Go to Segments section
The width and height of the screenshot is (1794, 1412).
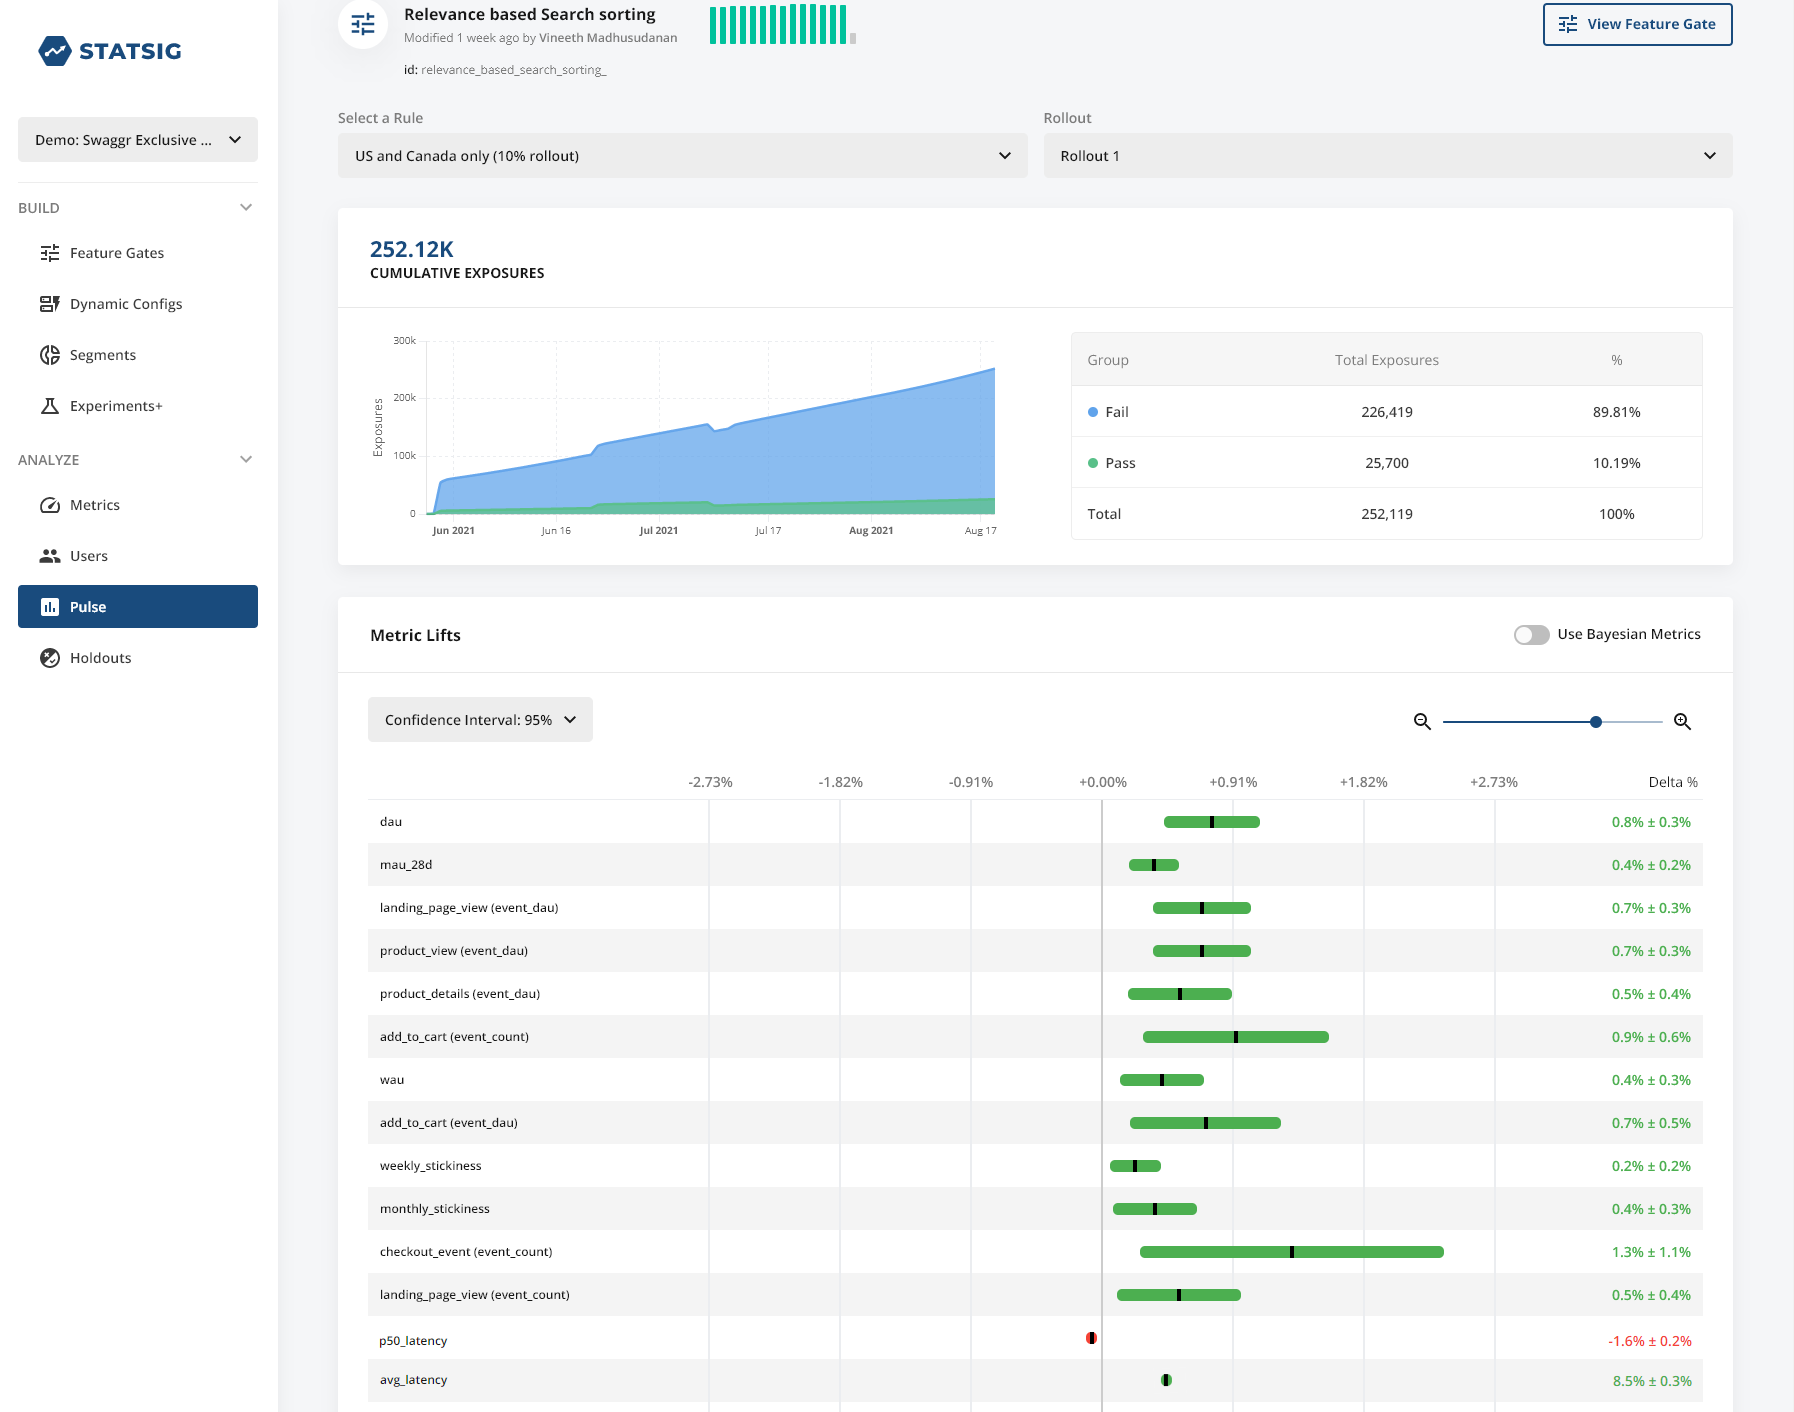102,355
